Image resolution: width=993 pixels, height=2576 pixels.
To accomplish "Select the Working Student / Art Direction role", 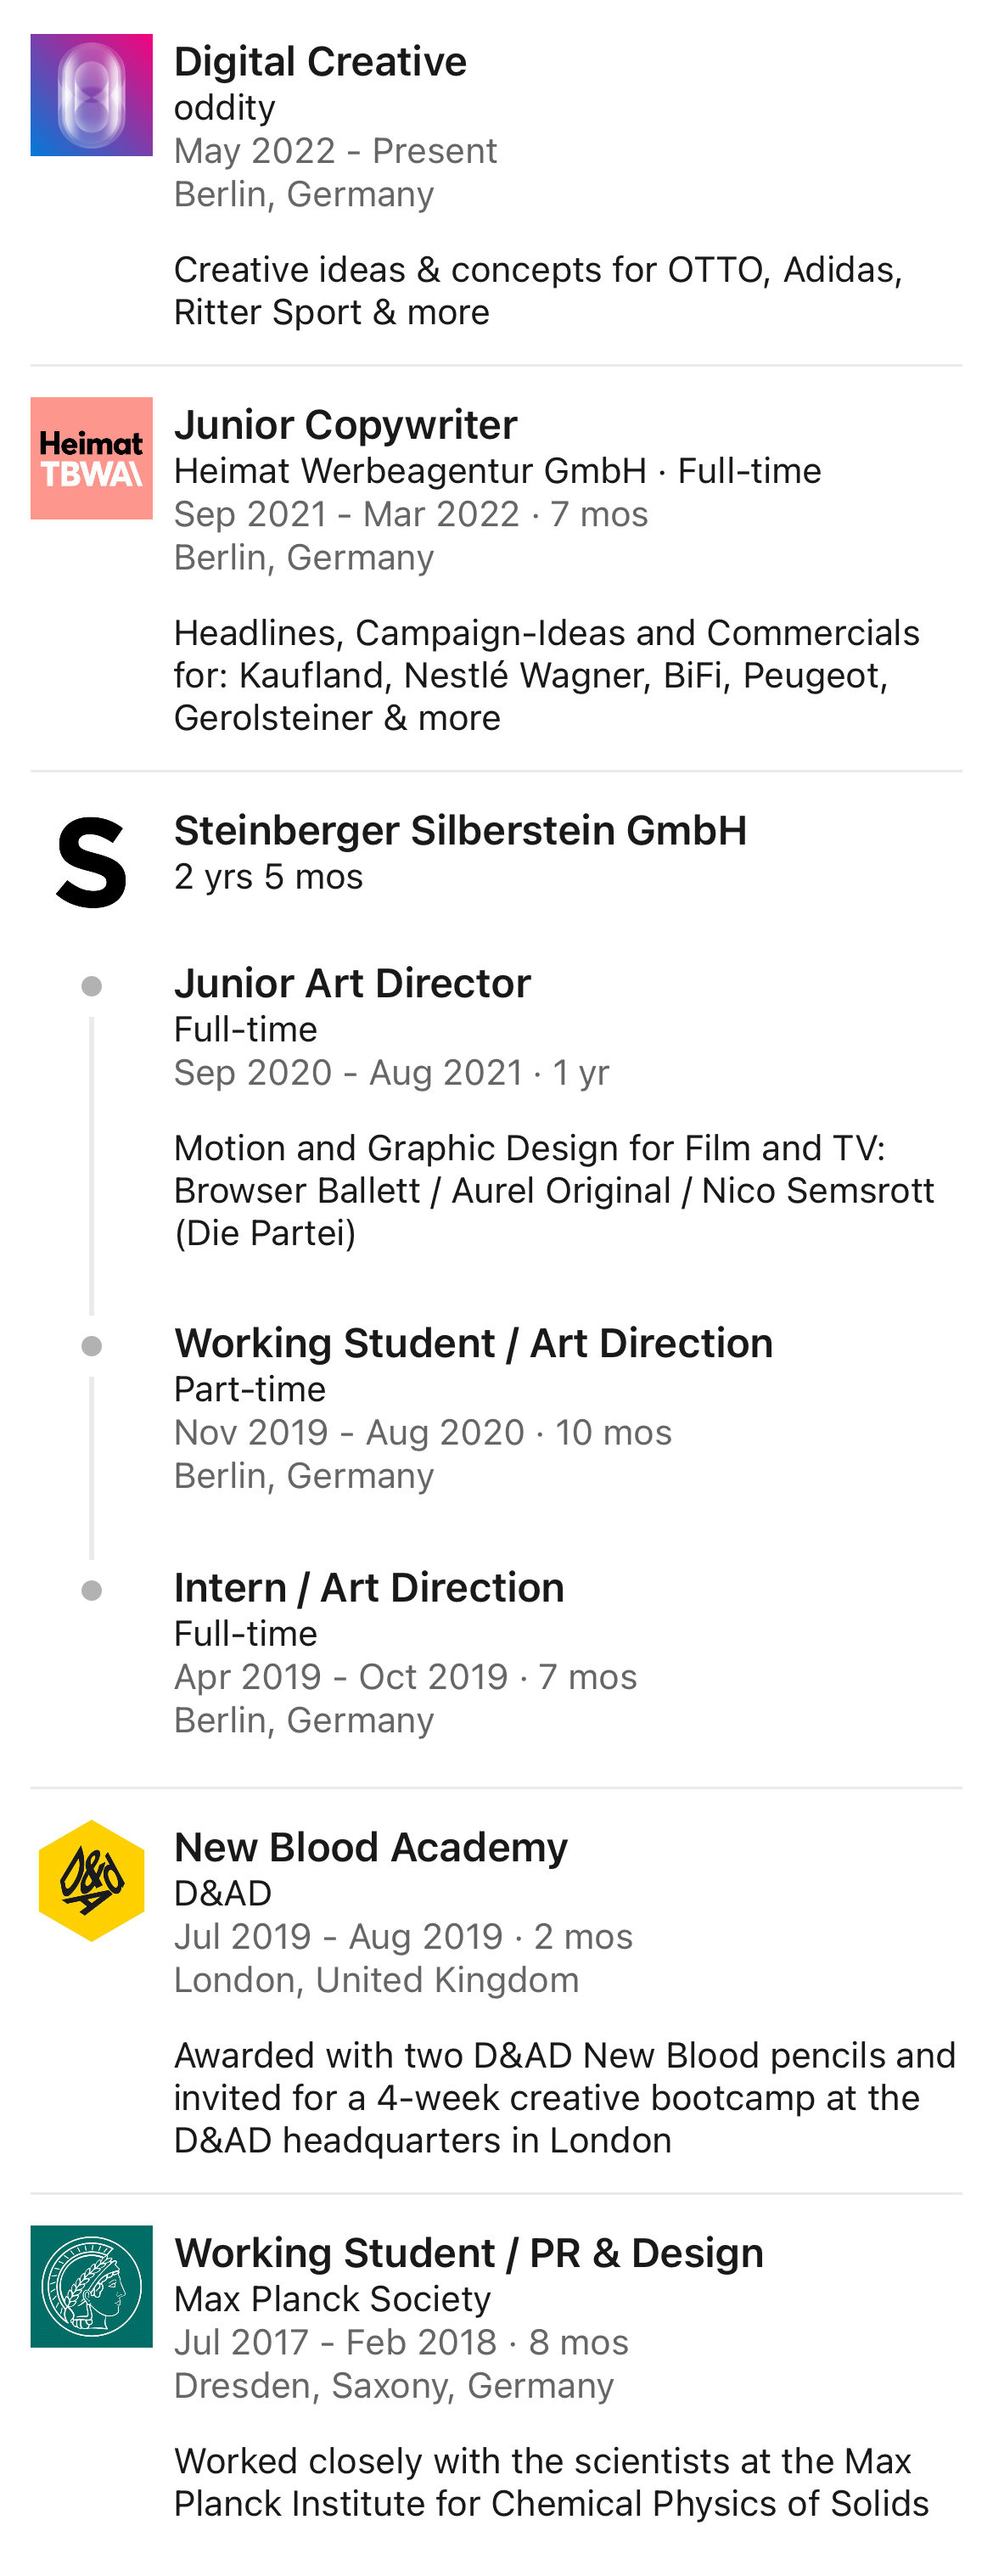I will click(473, 1344).
